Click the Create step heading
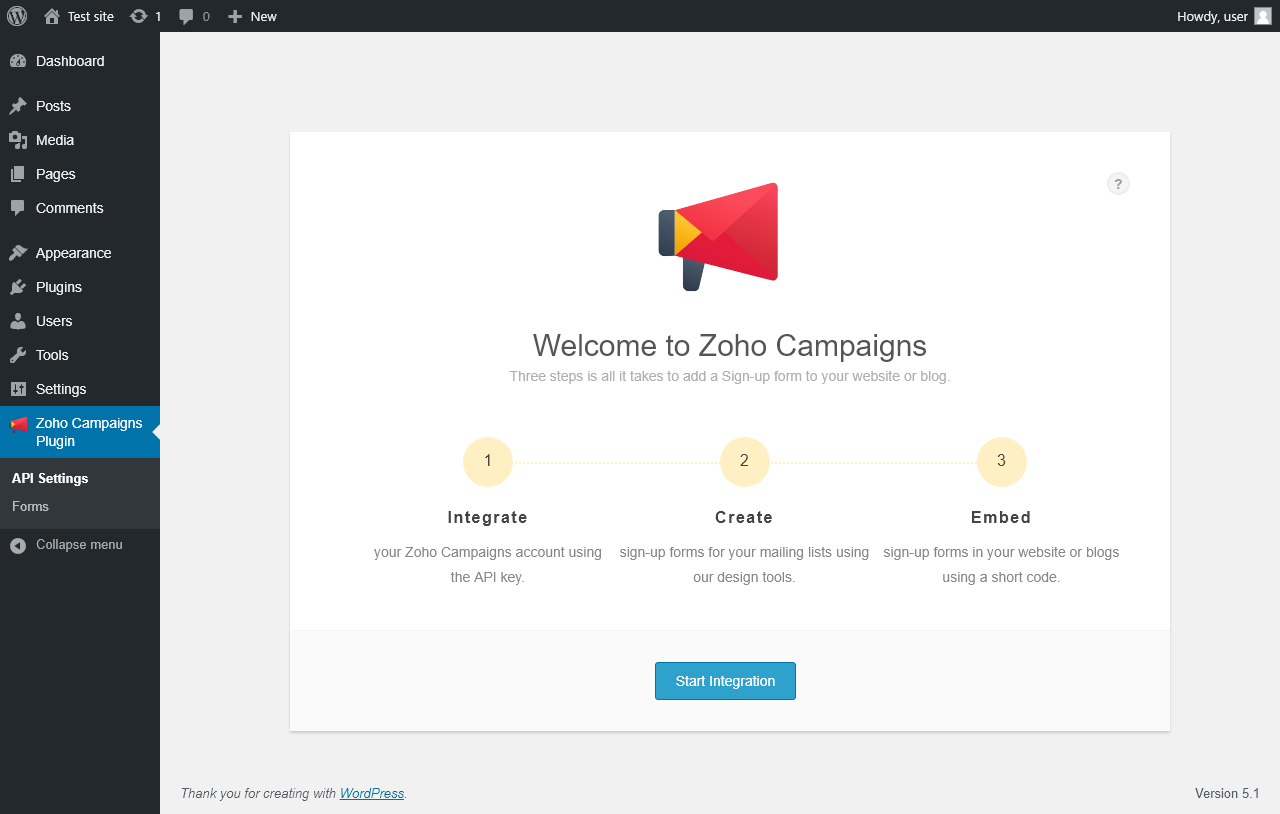The width and height of the screenshot is (1280, 814). coord(744,518)
